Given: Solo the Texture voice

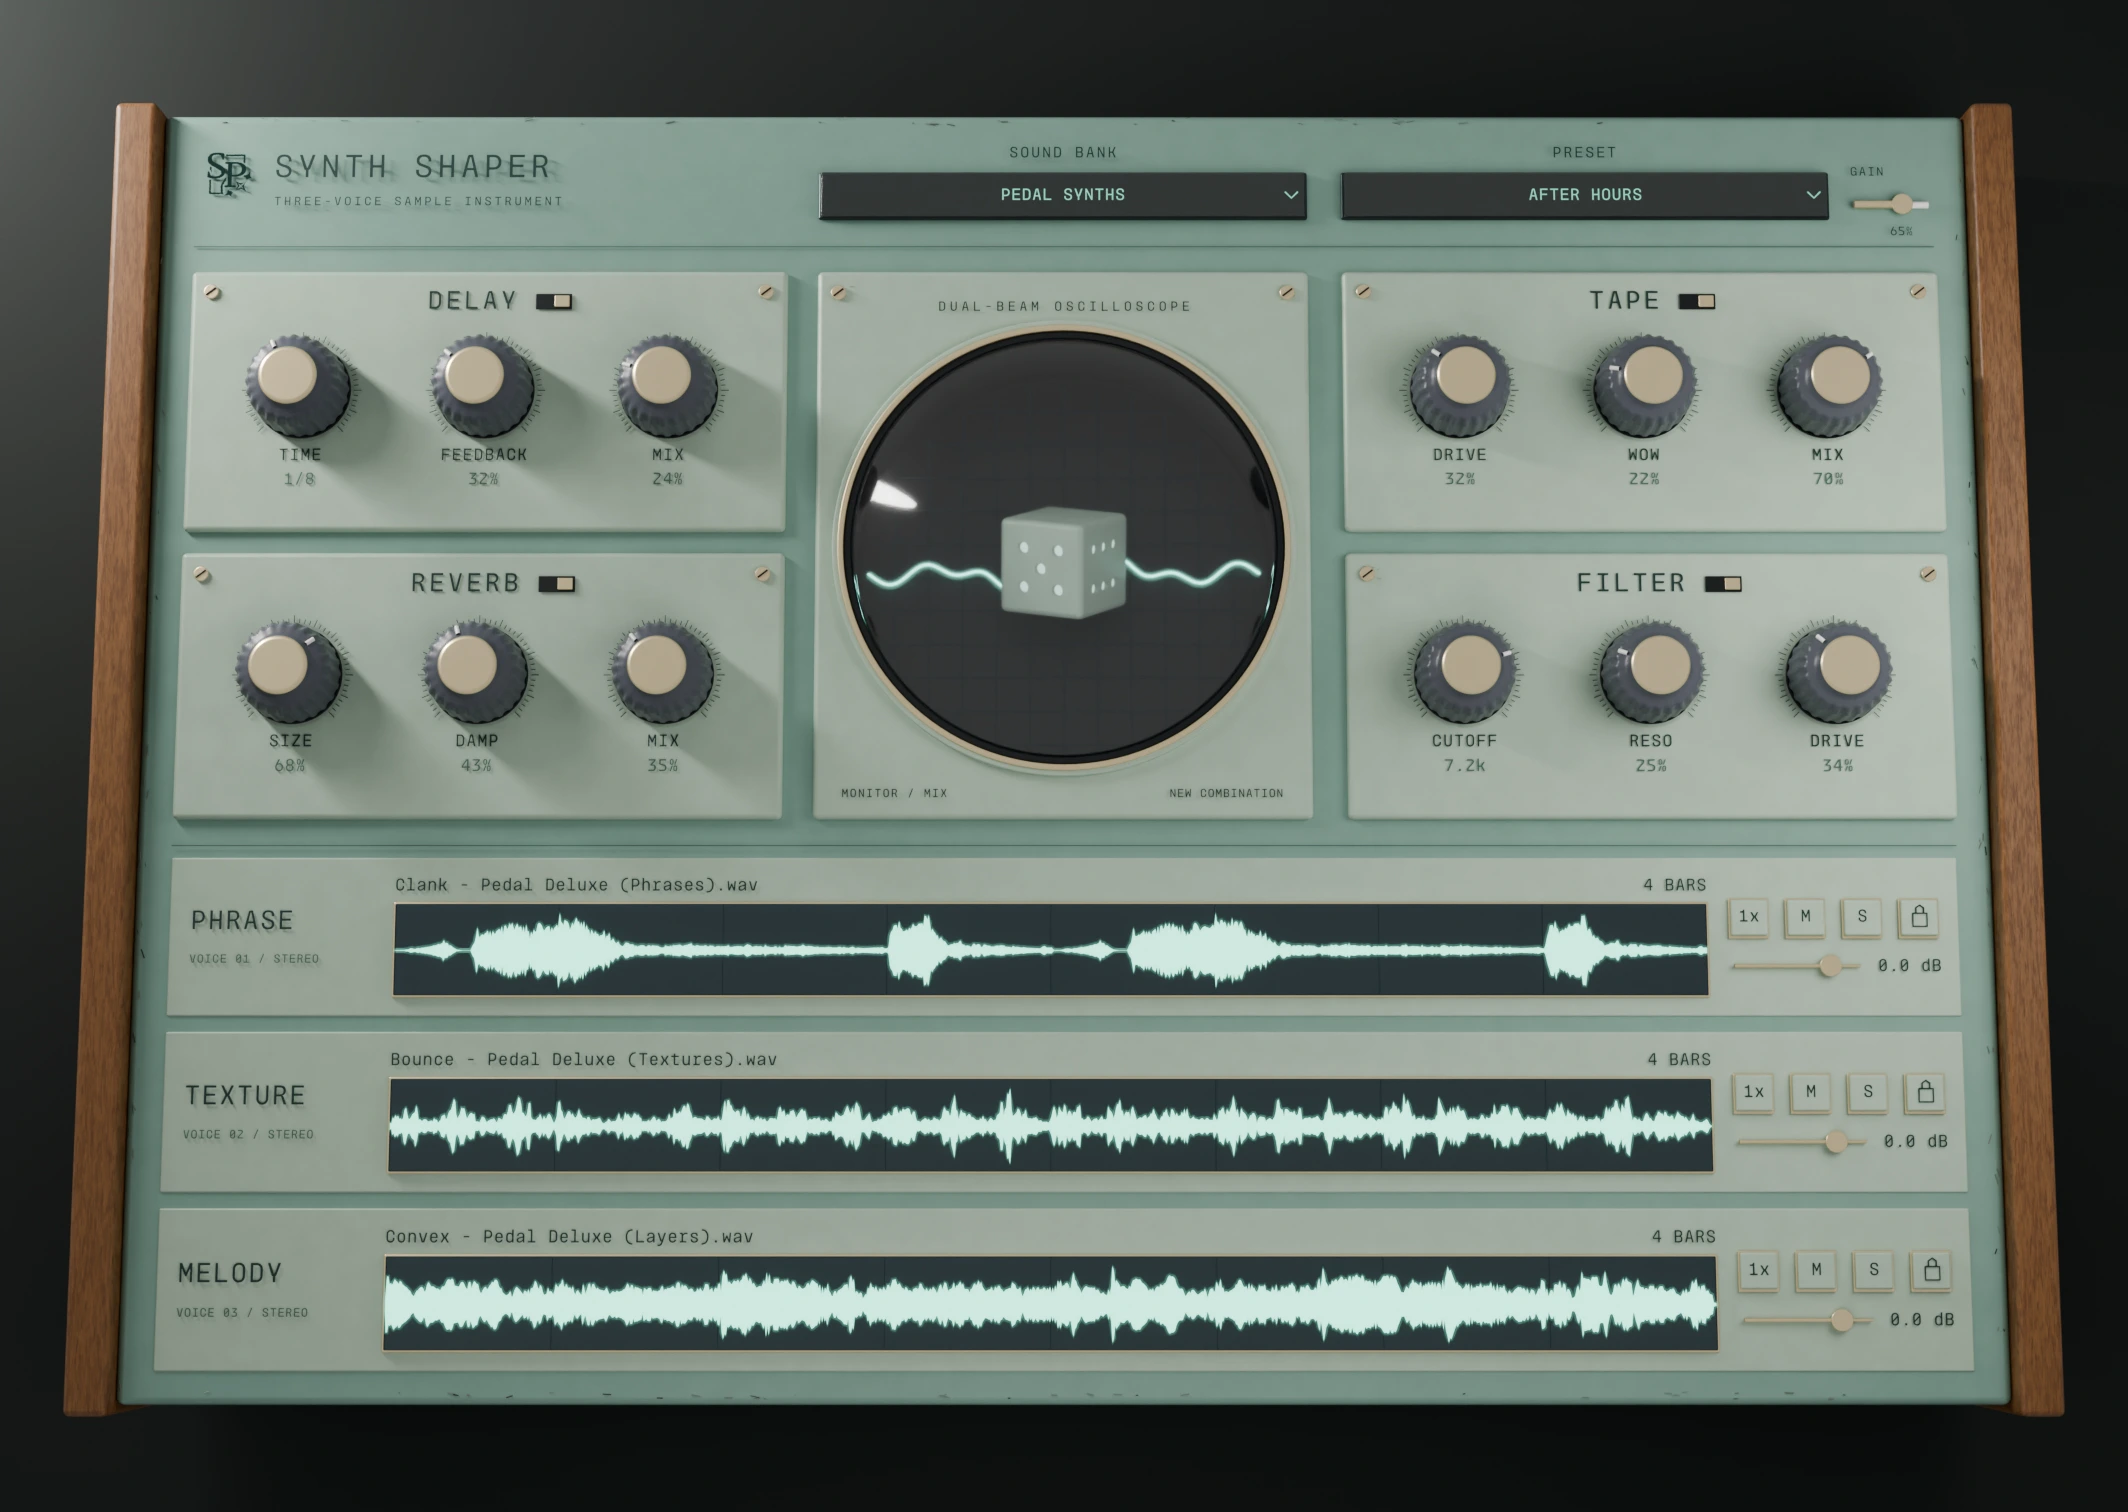Looking at the screenshot, I should pyautogui.click(x=1868, y=1092).
